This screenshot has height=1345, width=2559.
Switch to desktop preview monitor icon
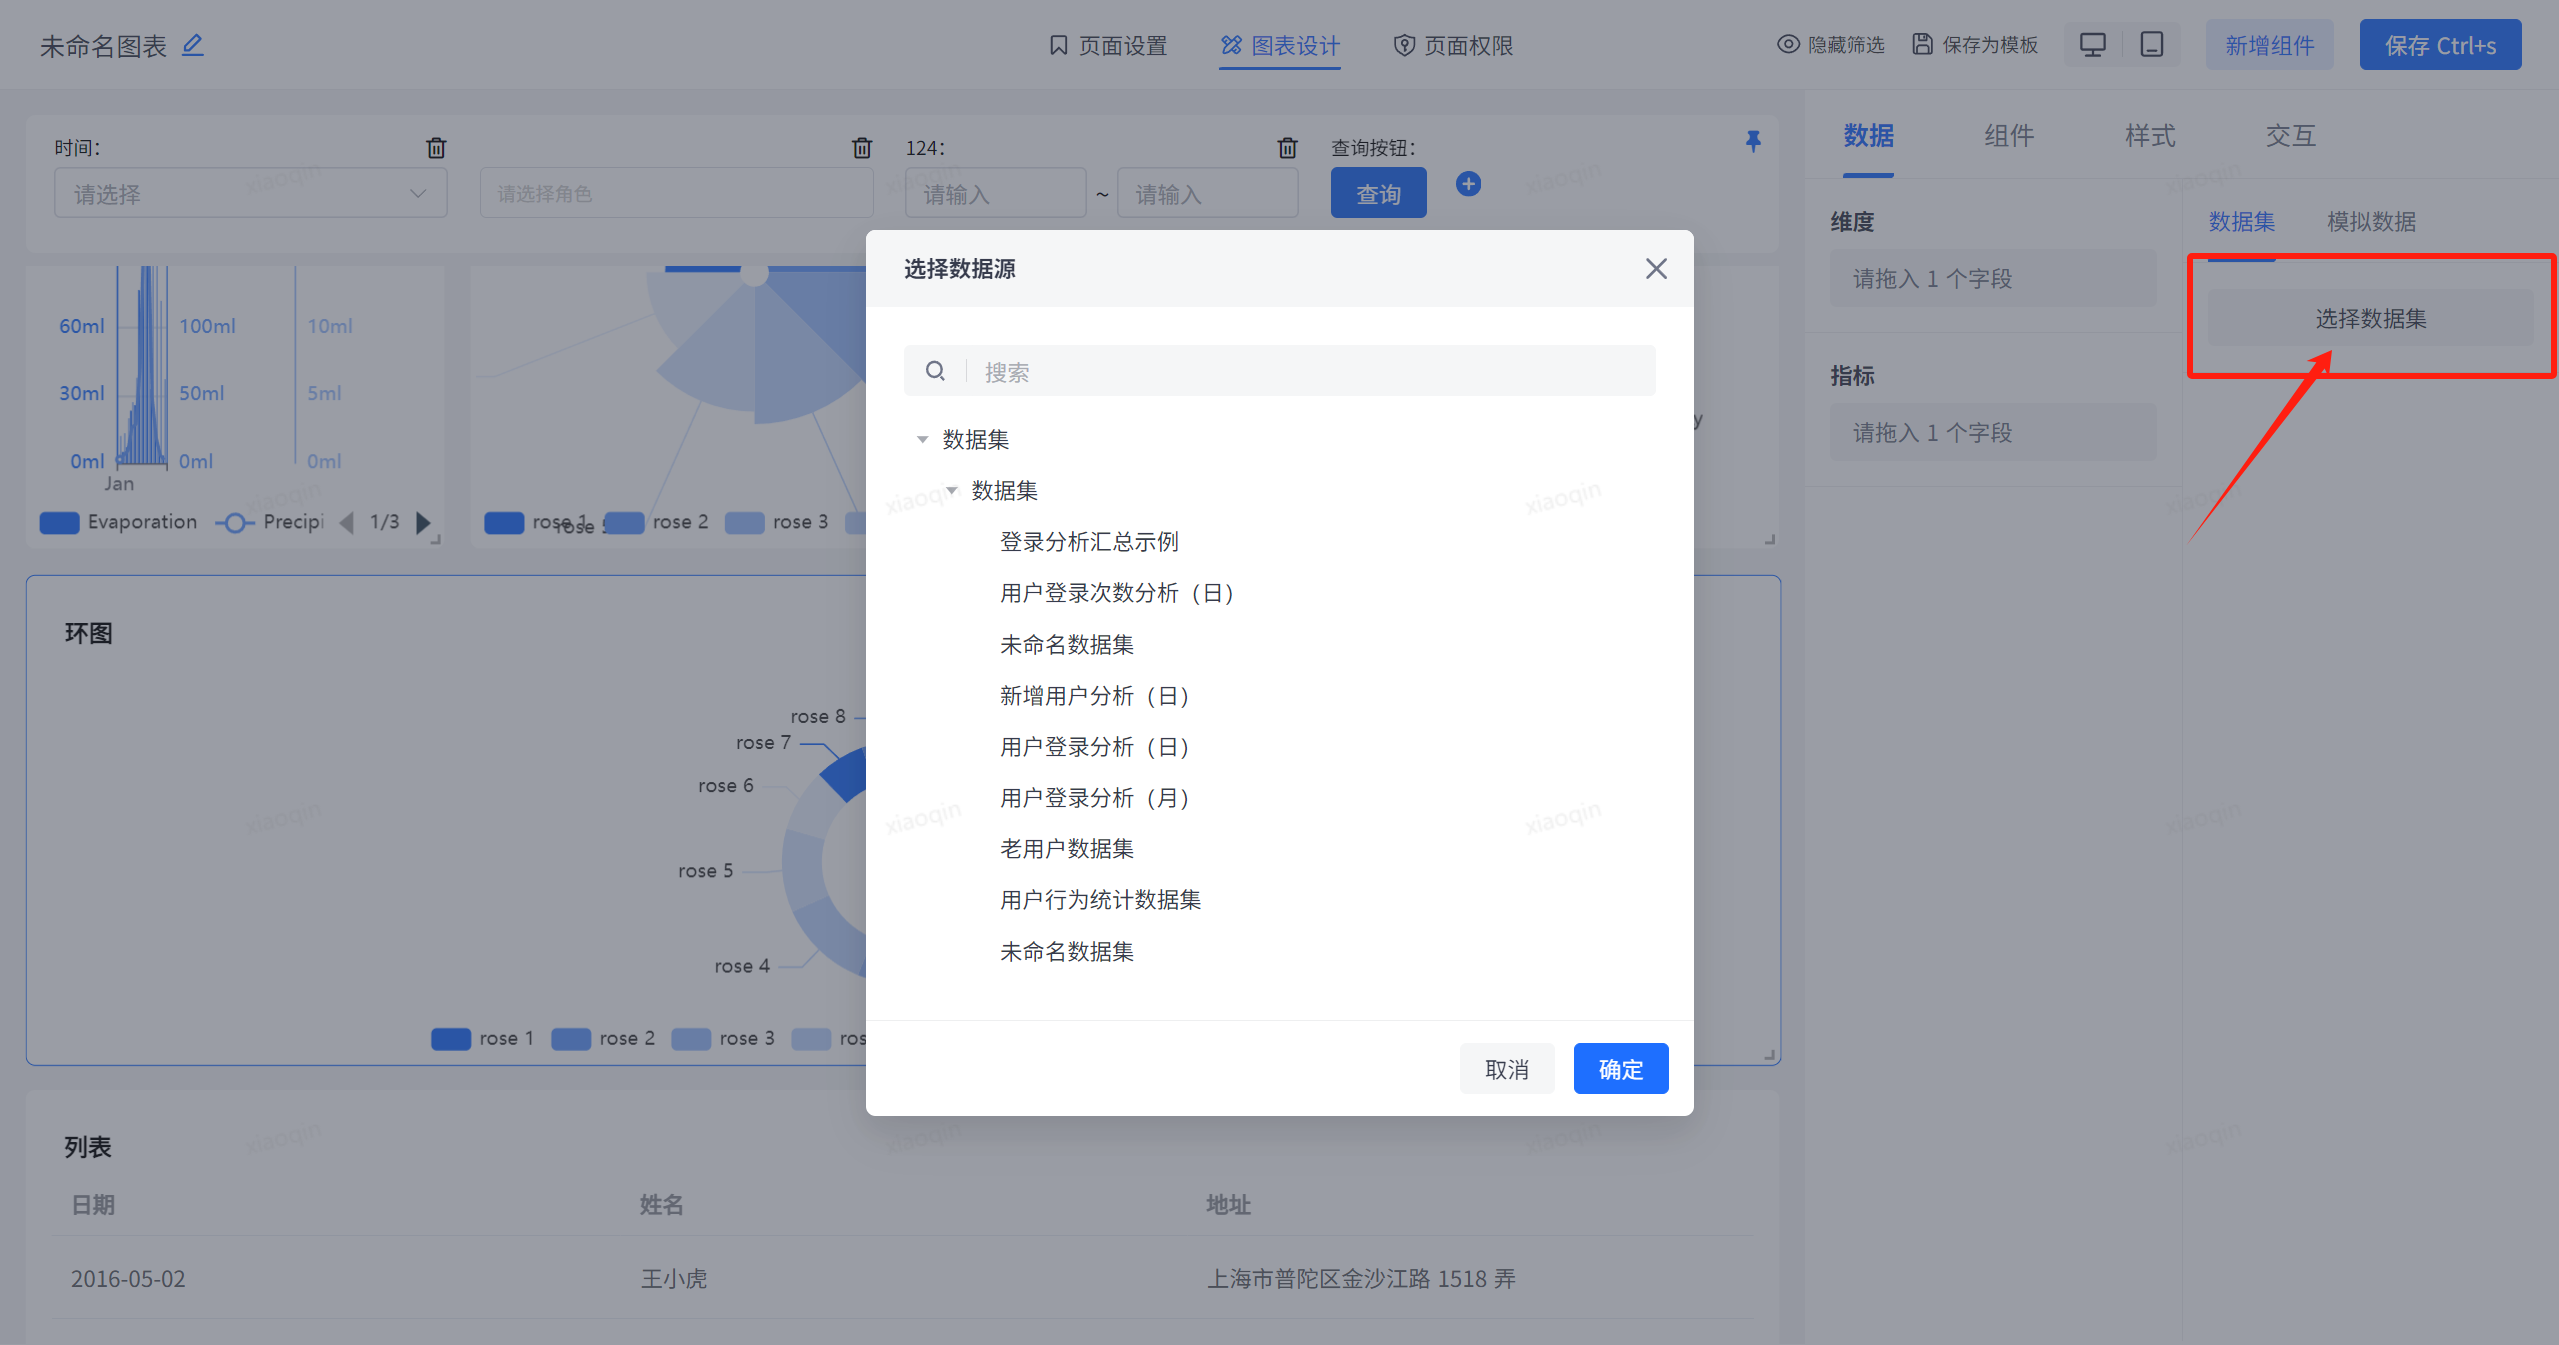coord(2092,45)
